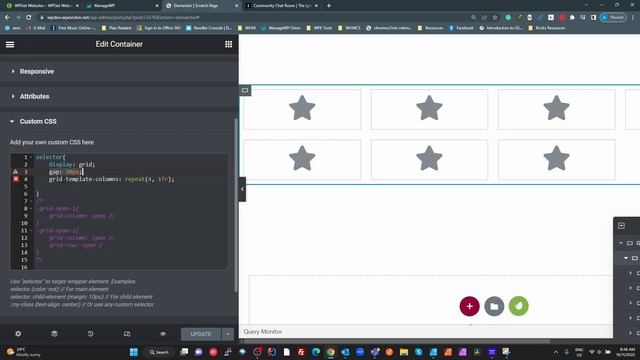Open the History panel icon
This screenshot has height=360, width=640.
pyautogui.click(x=90, y=334)
